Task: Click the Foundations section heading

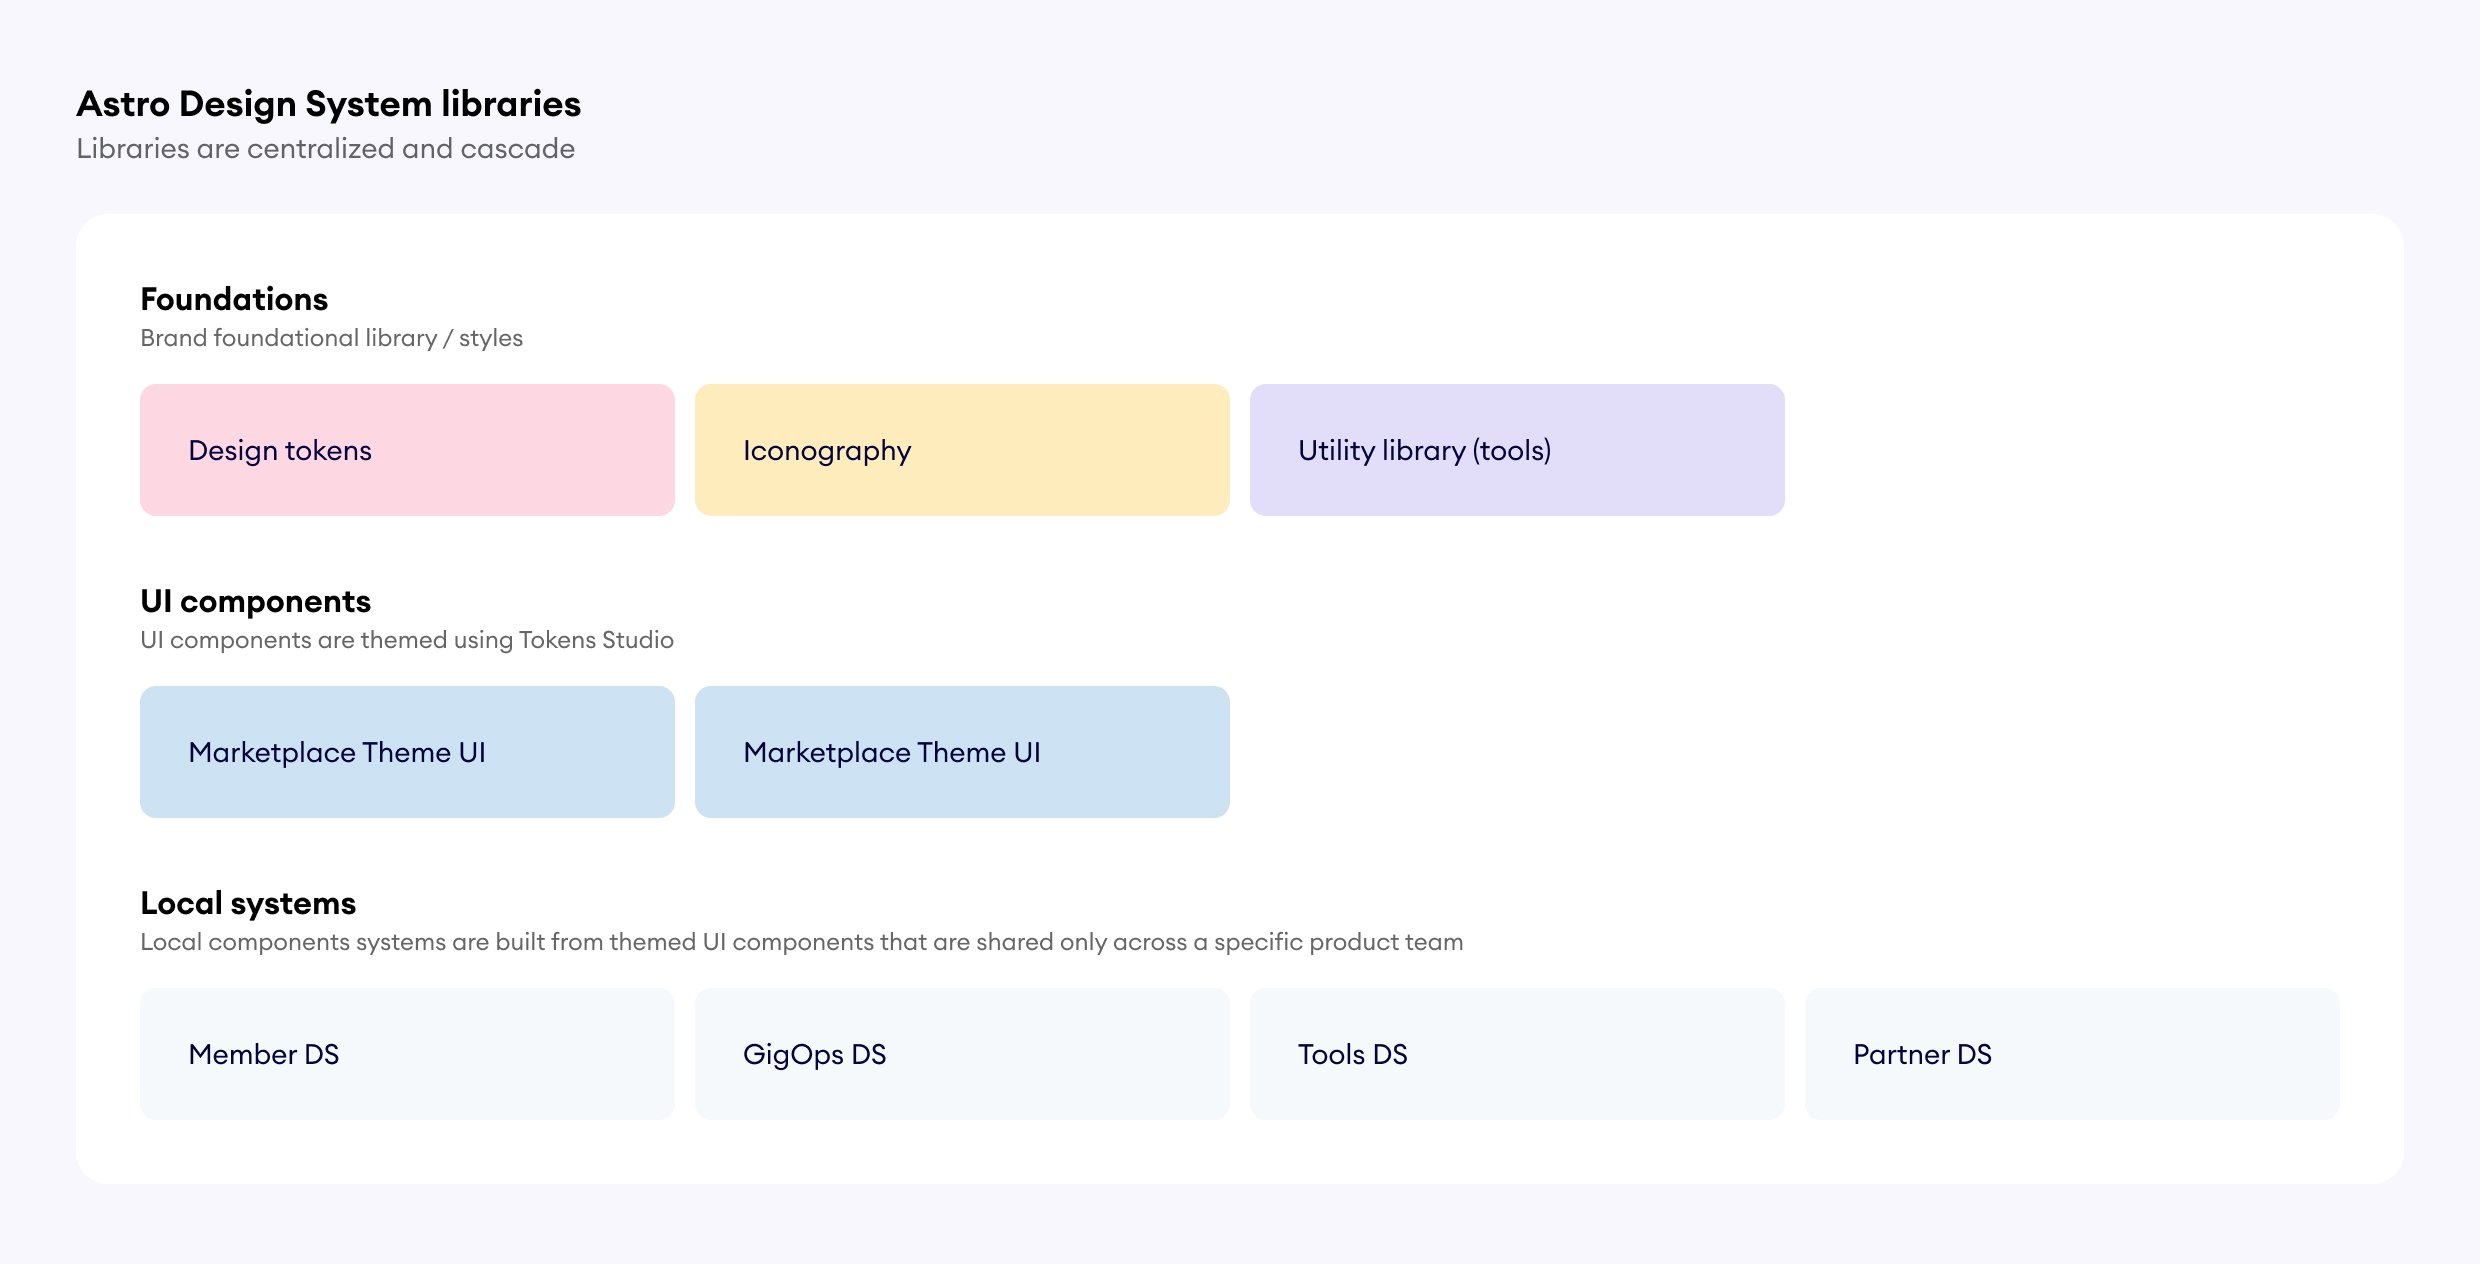Action: pos(234,299)
